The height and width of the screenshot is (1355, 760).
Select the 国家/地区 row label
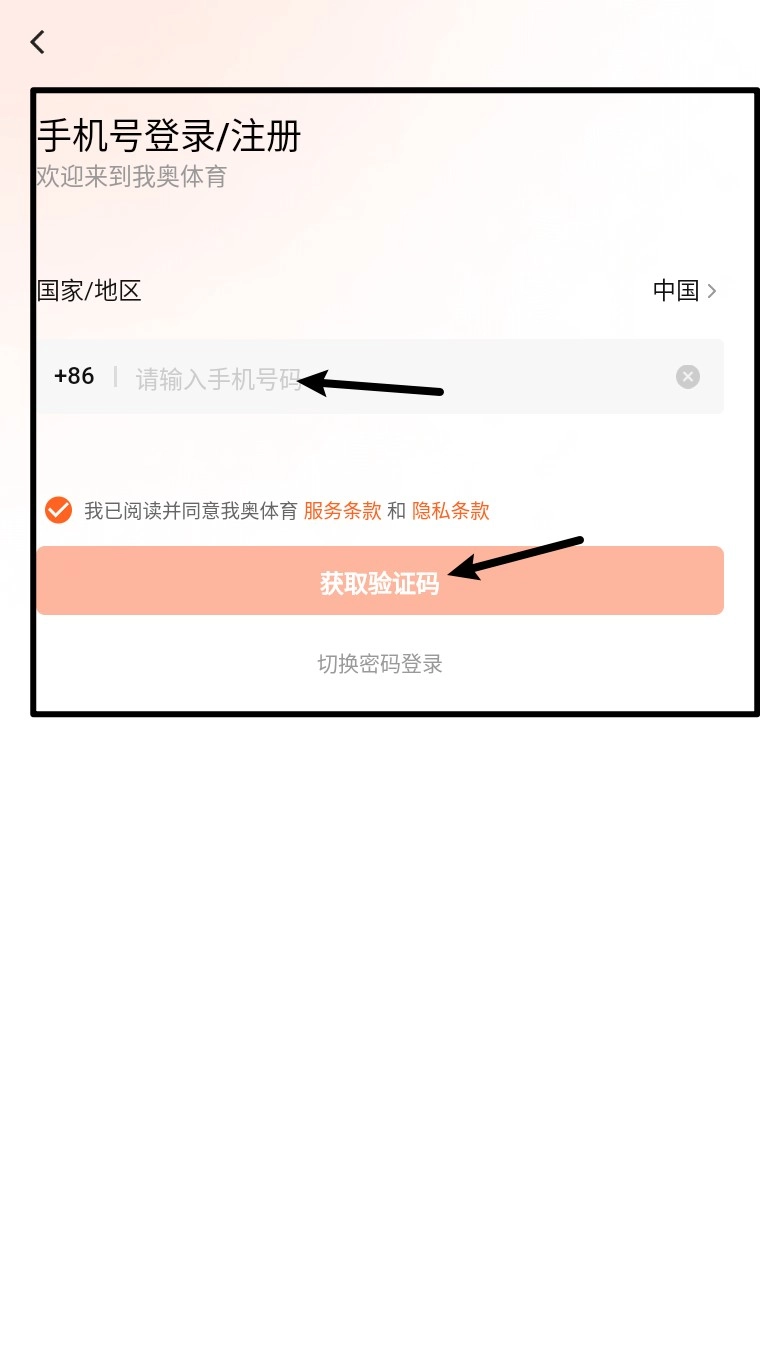[x=89, y=291]
